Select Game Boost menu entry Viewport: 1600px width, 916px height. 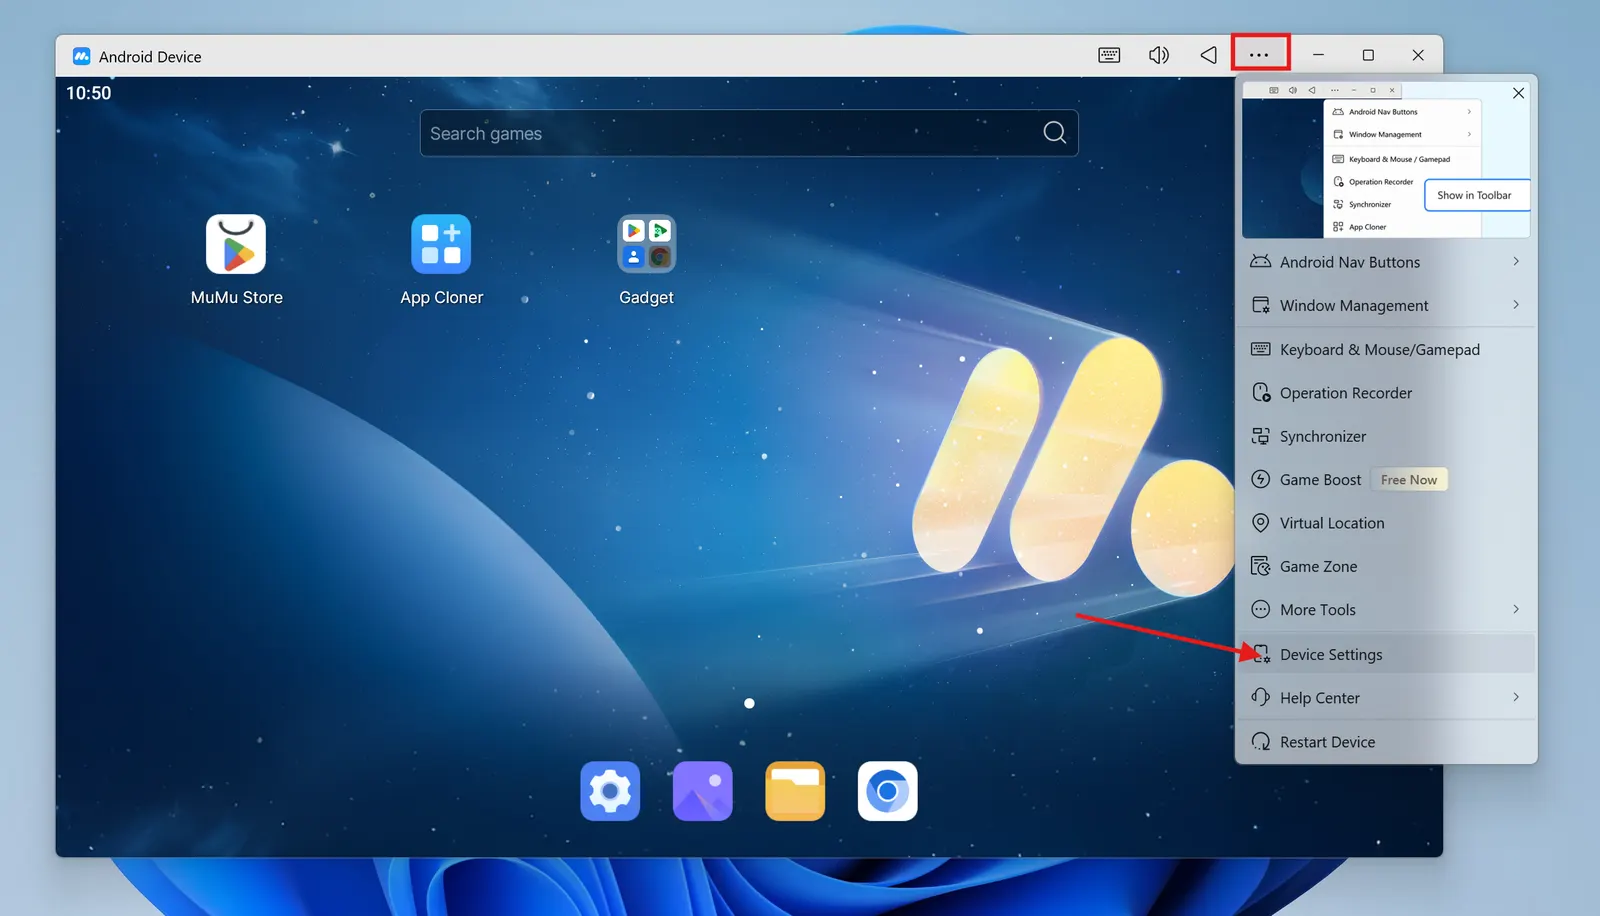1386,480
